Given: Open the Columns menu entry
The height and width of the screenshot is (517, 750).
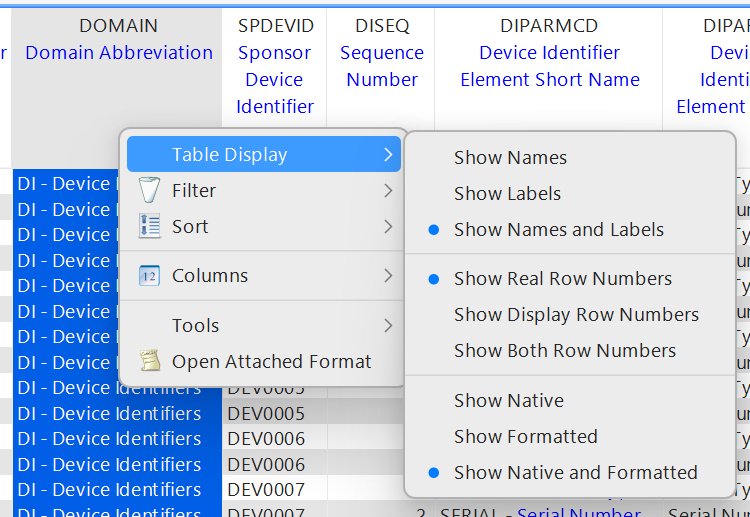Looking at the screenshot, I should (264, 275).
